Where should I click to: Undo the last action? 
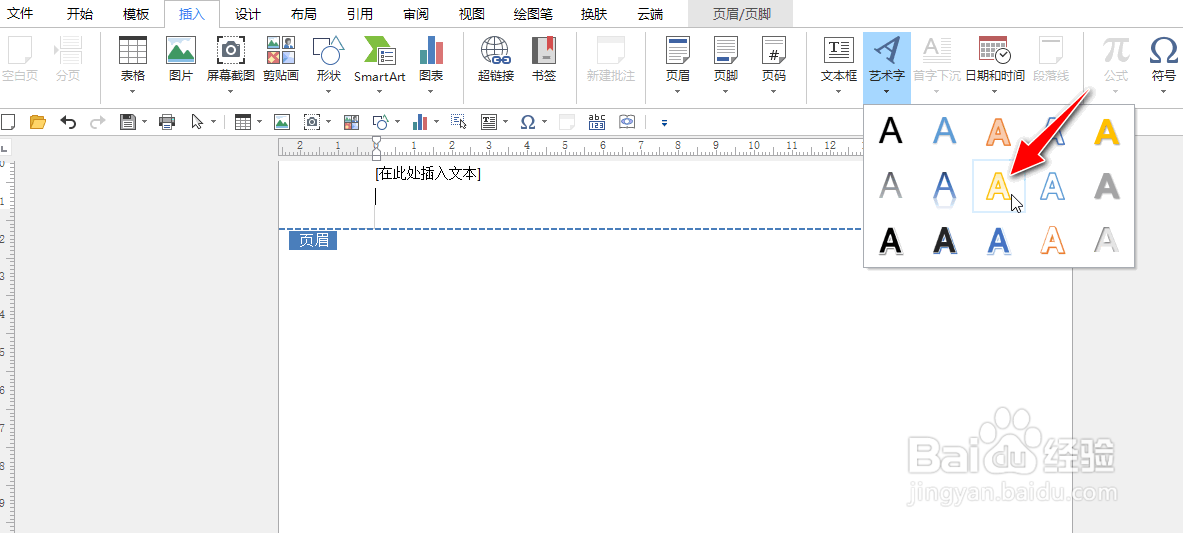(69, 122)
